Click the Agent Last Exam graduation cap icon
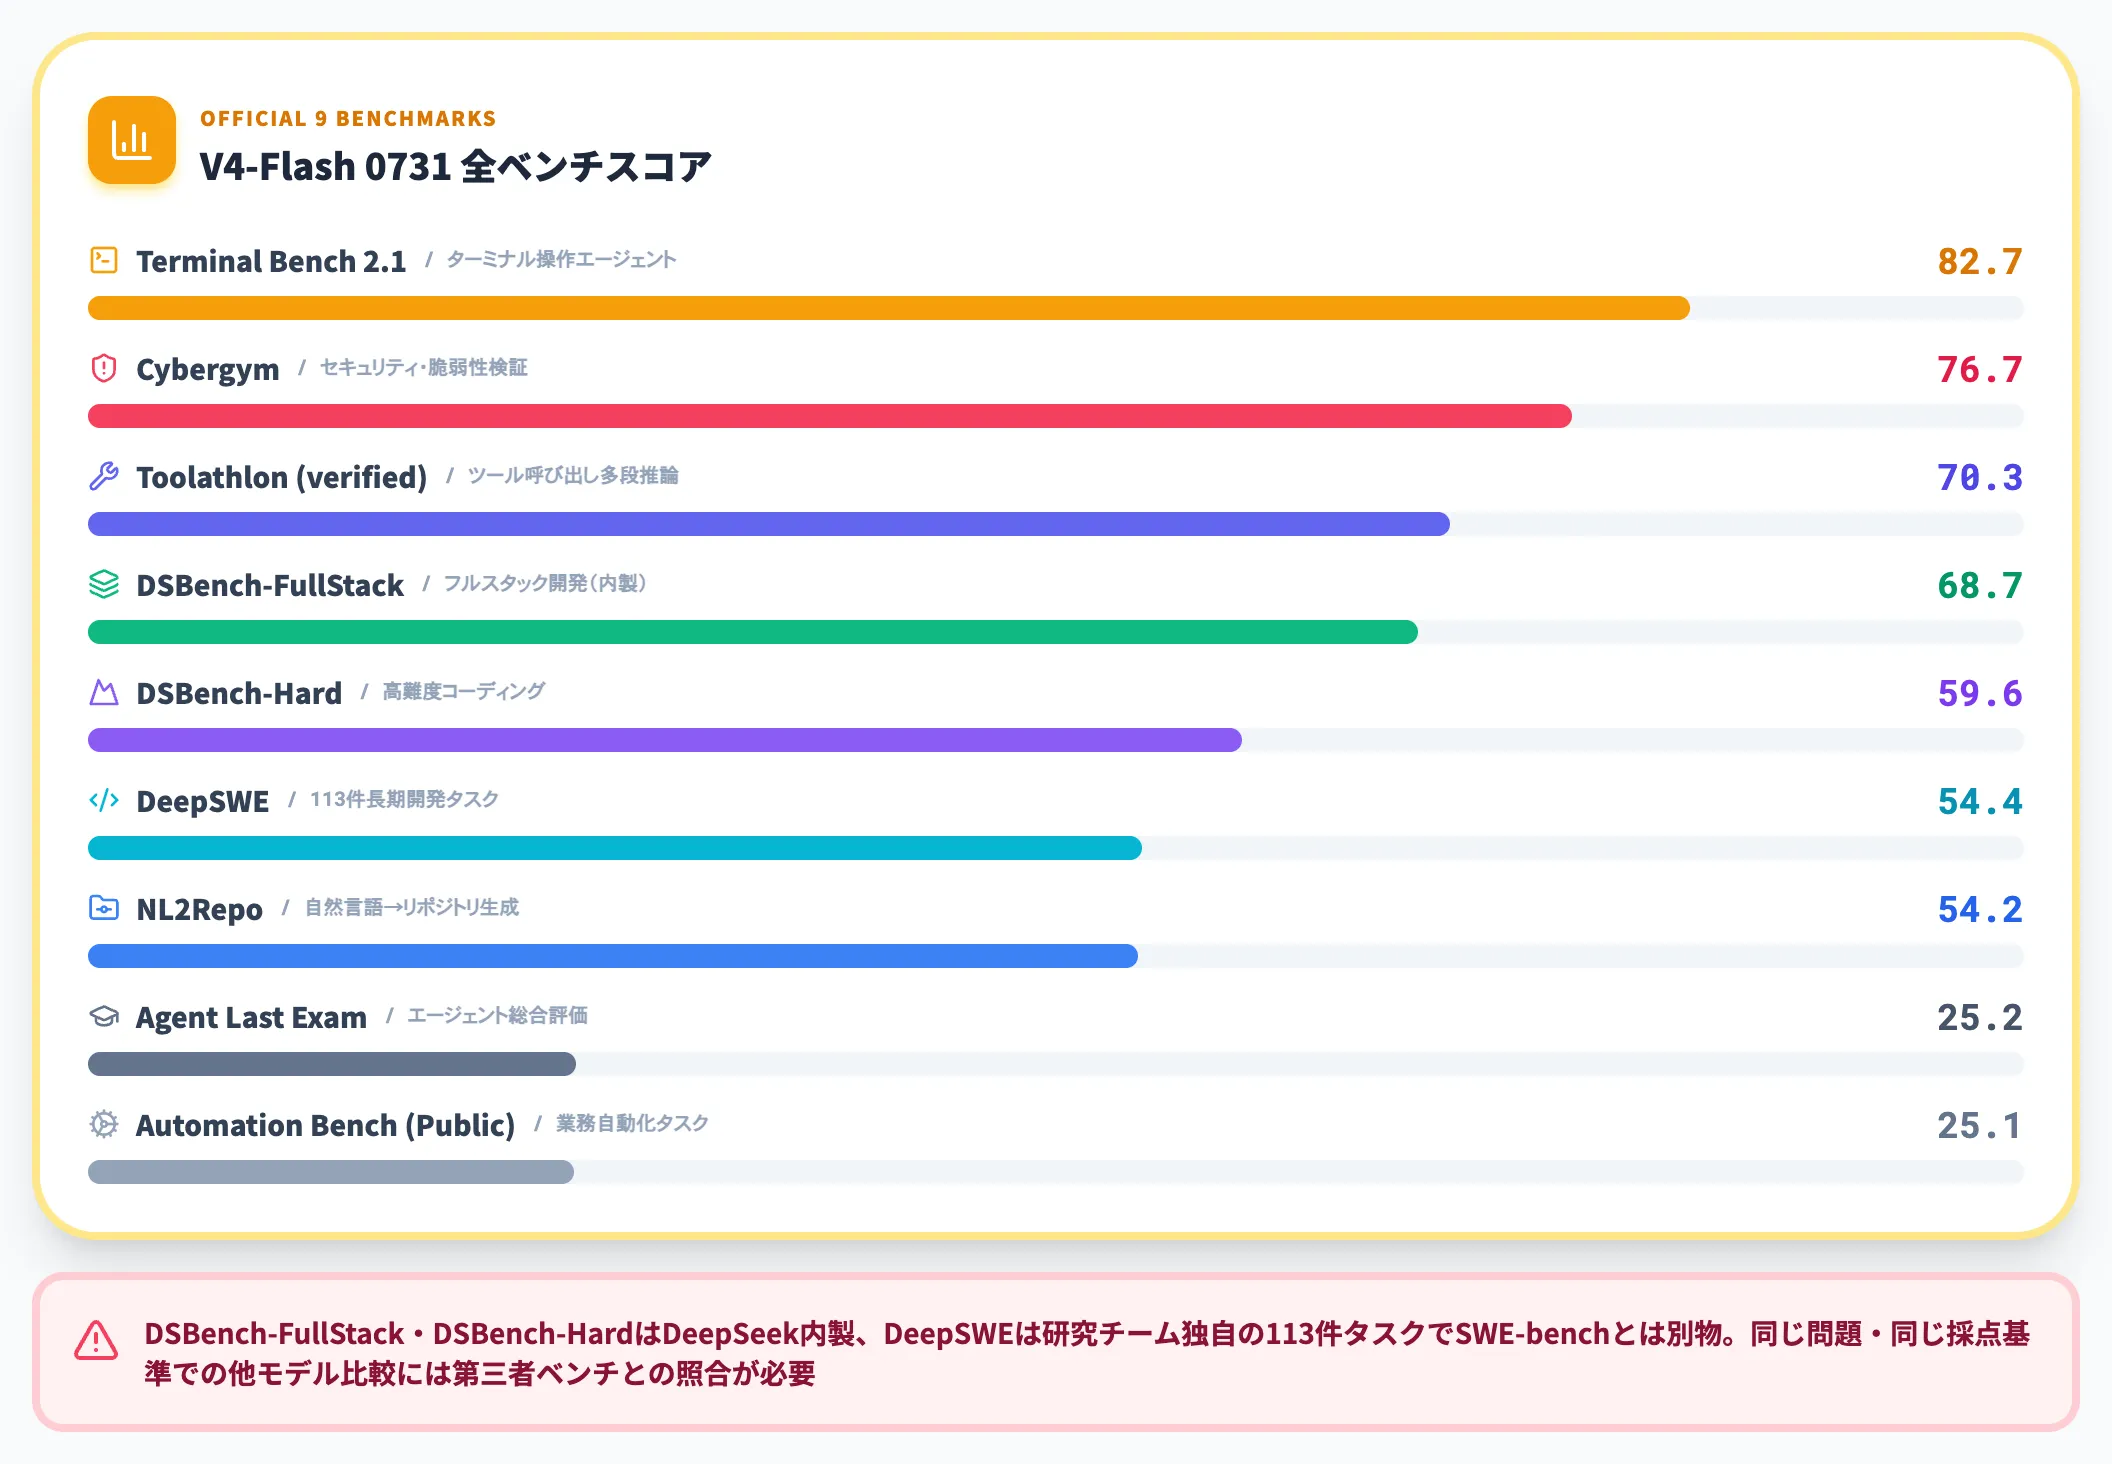This screenshot has height=1464, width=2112. click(104, 1016)
